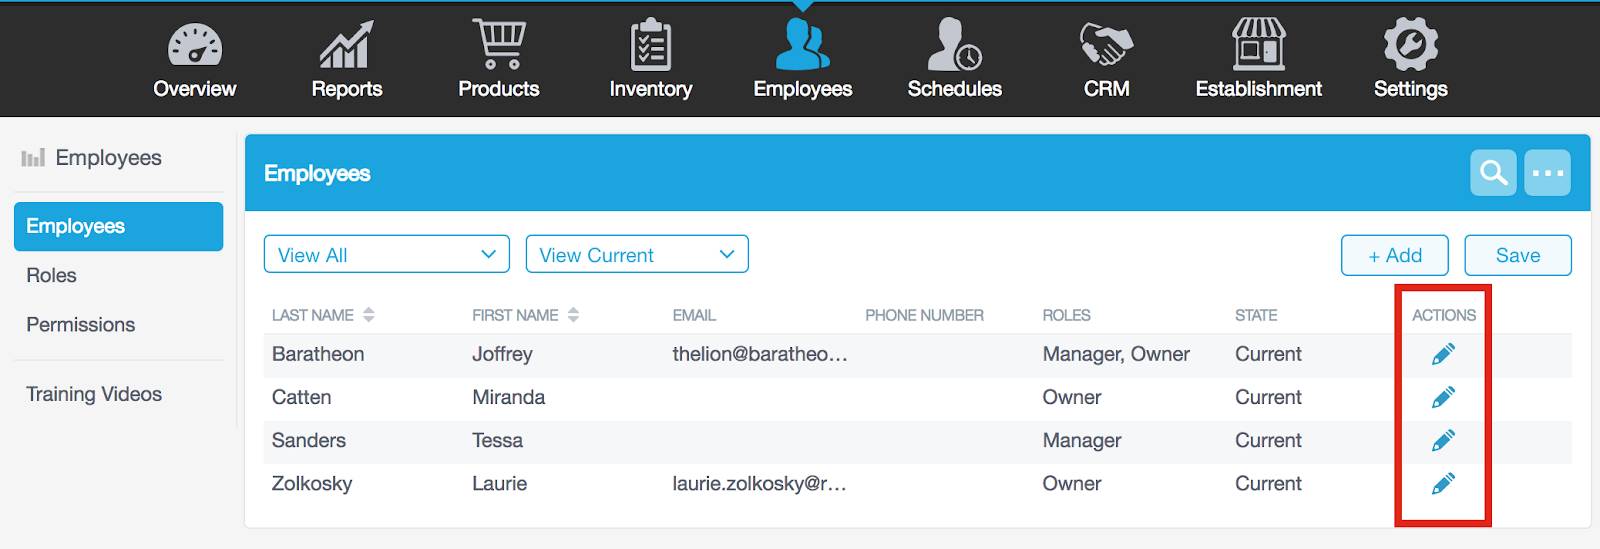This screenshot has width=1600, height=549.
Task: Click Baratheon's Current state cell
Action: click(1268, 354)
